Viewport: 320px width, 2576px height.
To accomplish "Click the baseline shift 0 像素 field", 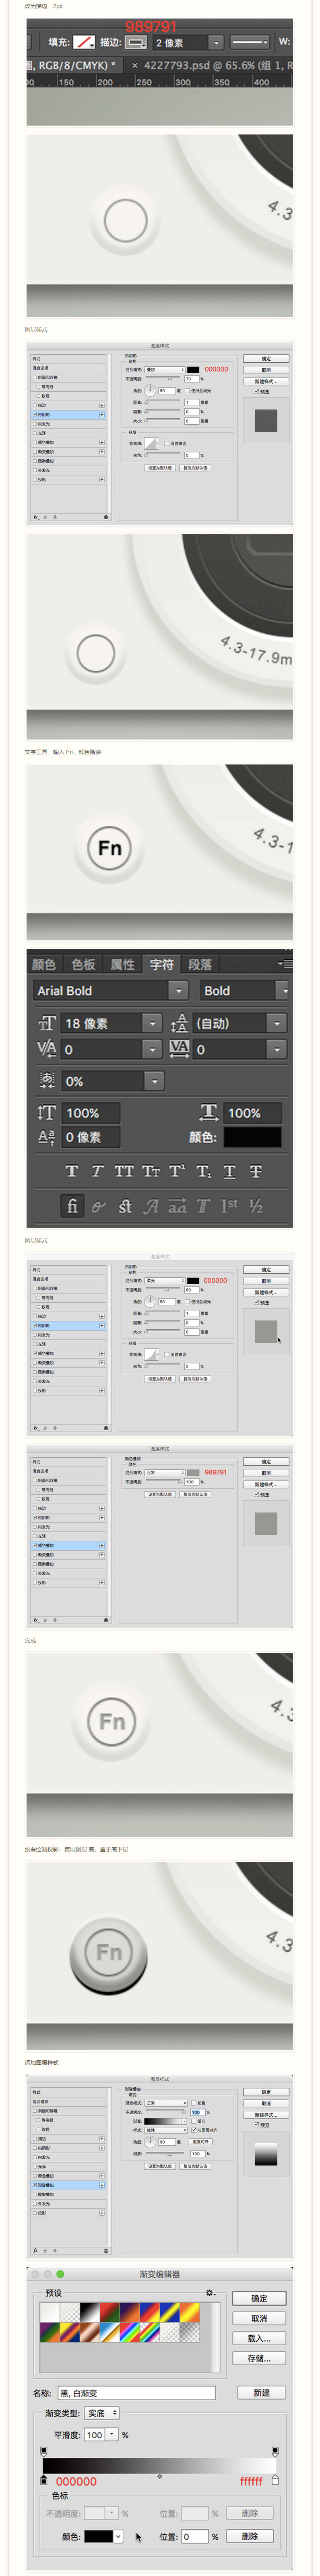I will click(x=91, y=1137).
